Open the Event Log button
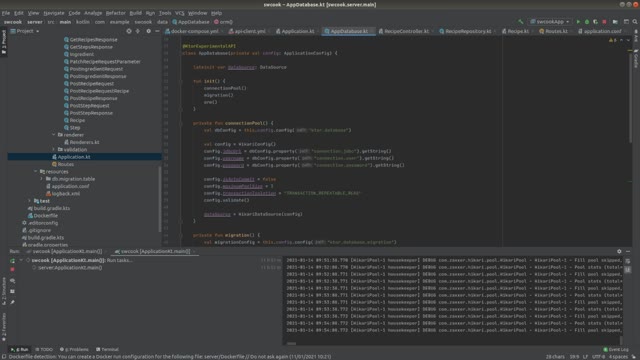Screen dimensions: 640x360 pos(616,349)
